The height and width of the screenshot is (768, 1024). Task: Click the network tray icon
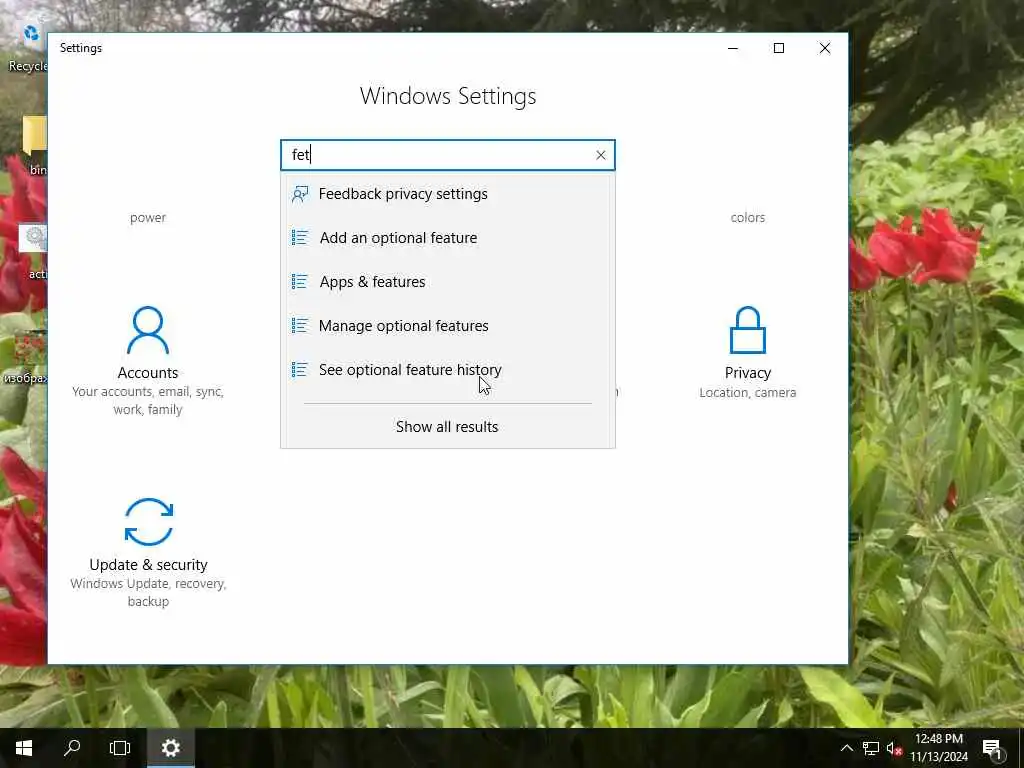click(871, 748)
